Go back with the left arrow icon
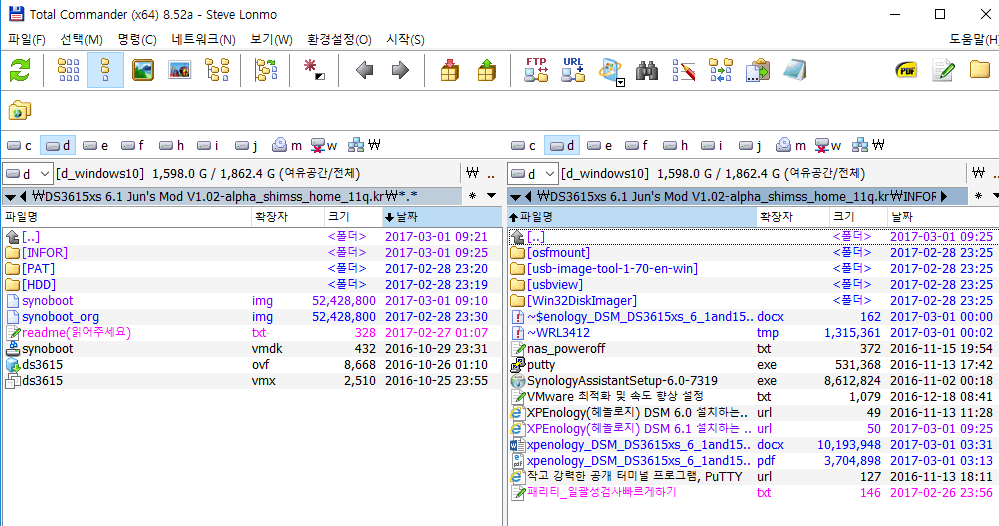The width and height of the screenshot is (999, 526). [x=364, y=70]
